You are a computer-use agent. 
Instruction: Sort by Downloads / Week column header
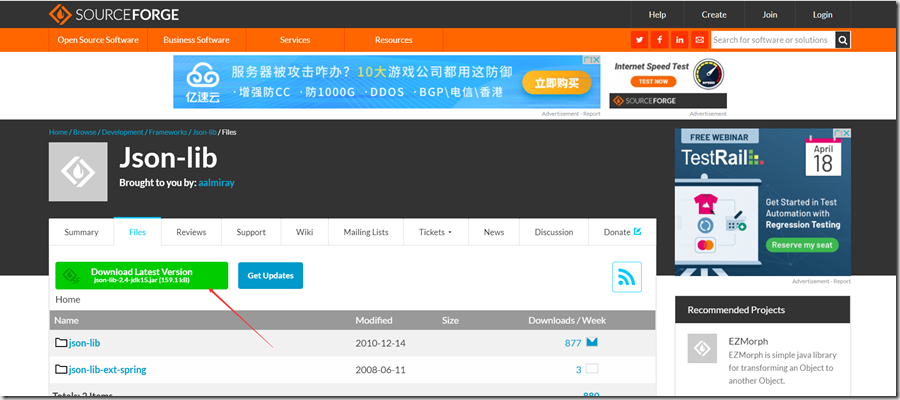click(567, 320)
